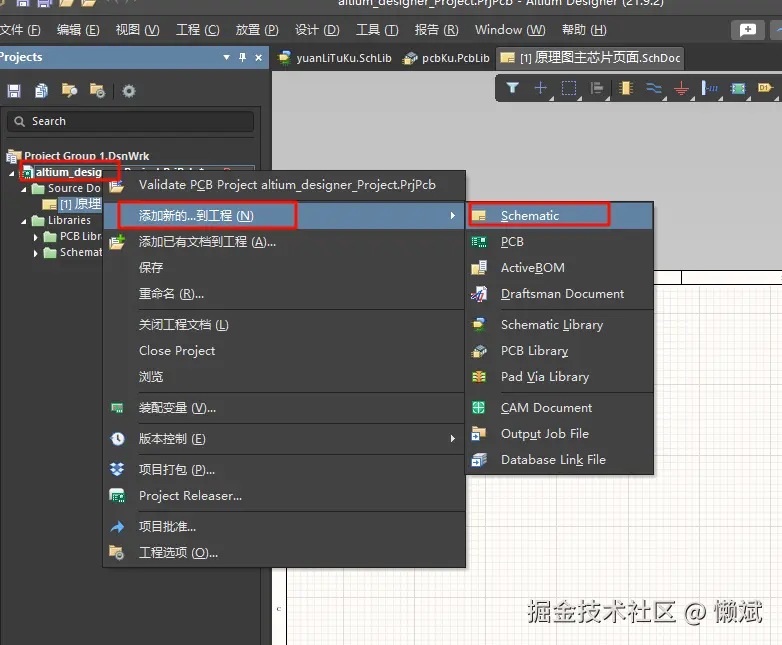
Task: Click Validate PCB Project menu entry
Action: (285, 185)
